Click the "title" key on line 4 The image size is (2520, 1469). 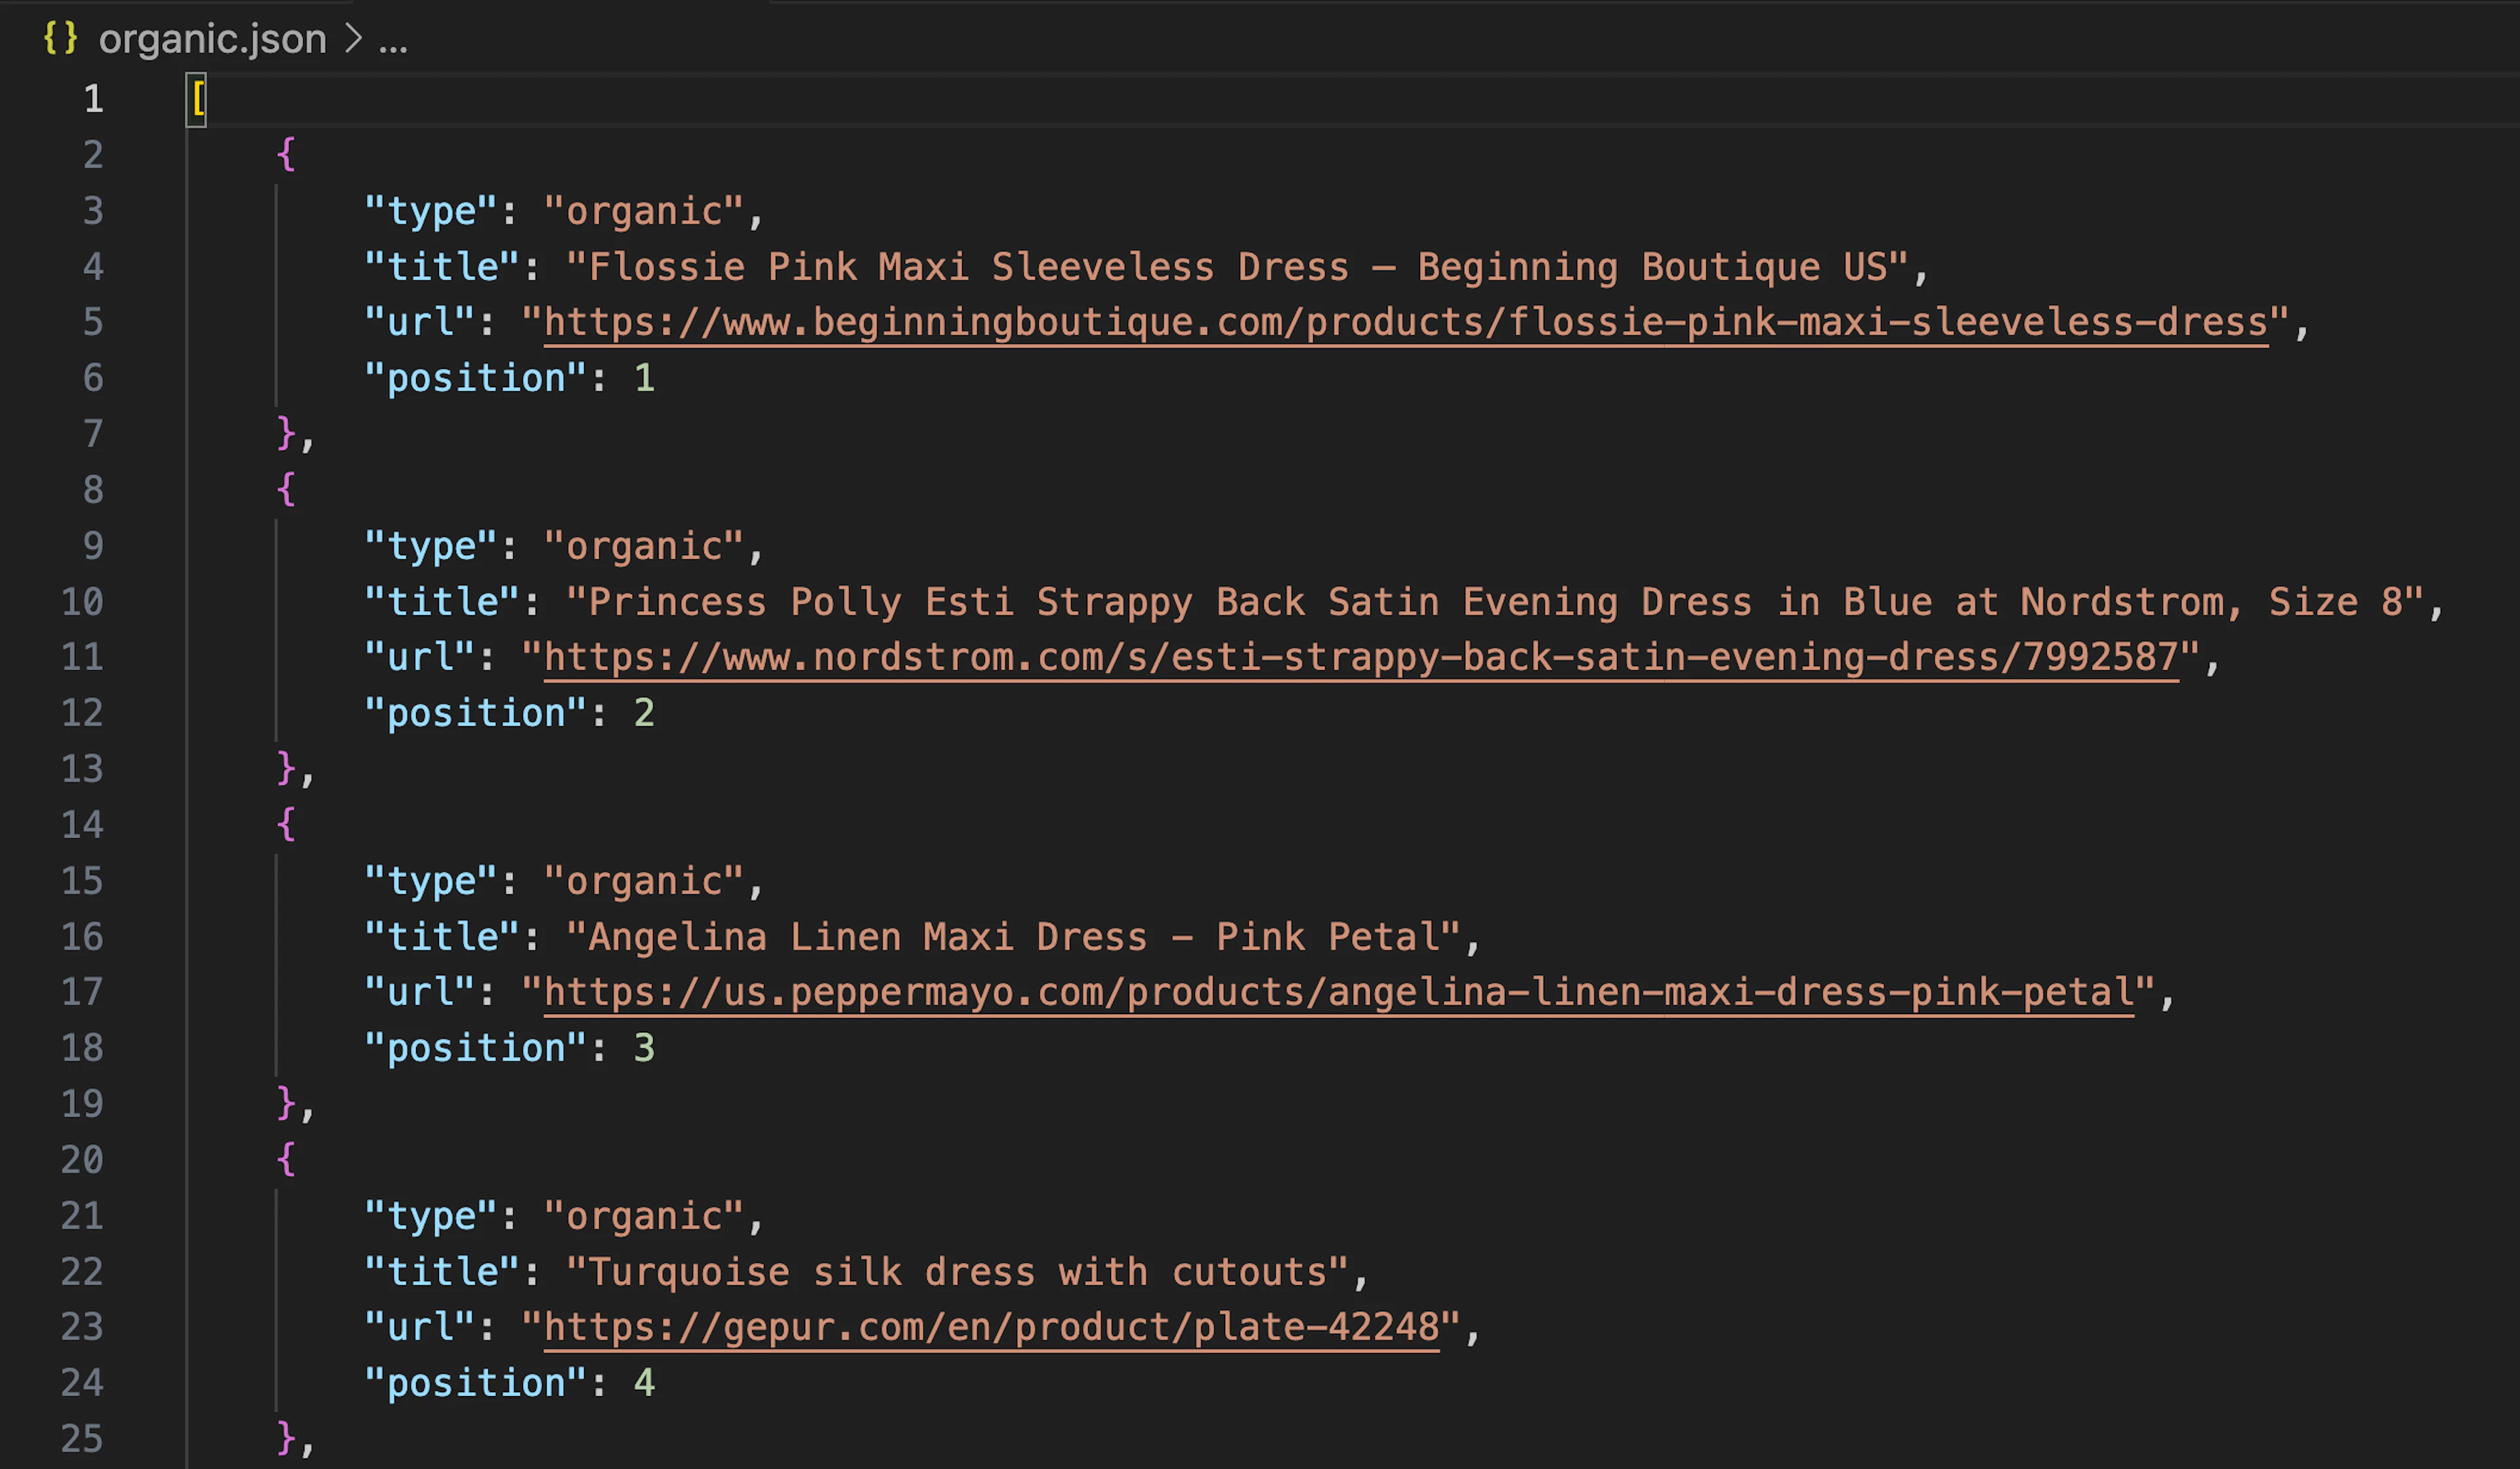(x=442, y=267)
